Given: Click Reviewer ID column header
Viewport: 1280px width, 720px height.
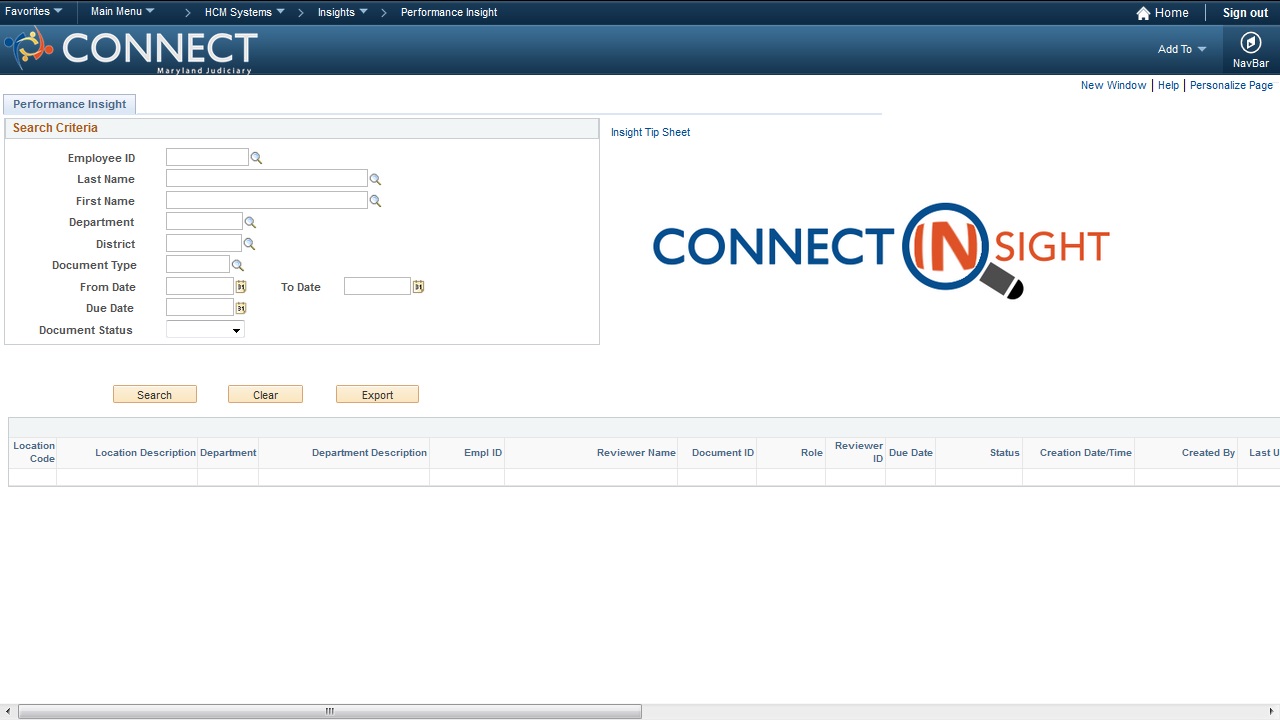Looking at the screenshot, I should (859, 452).
